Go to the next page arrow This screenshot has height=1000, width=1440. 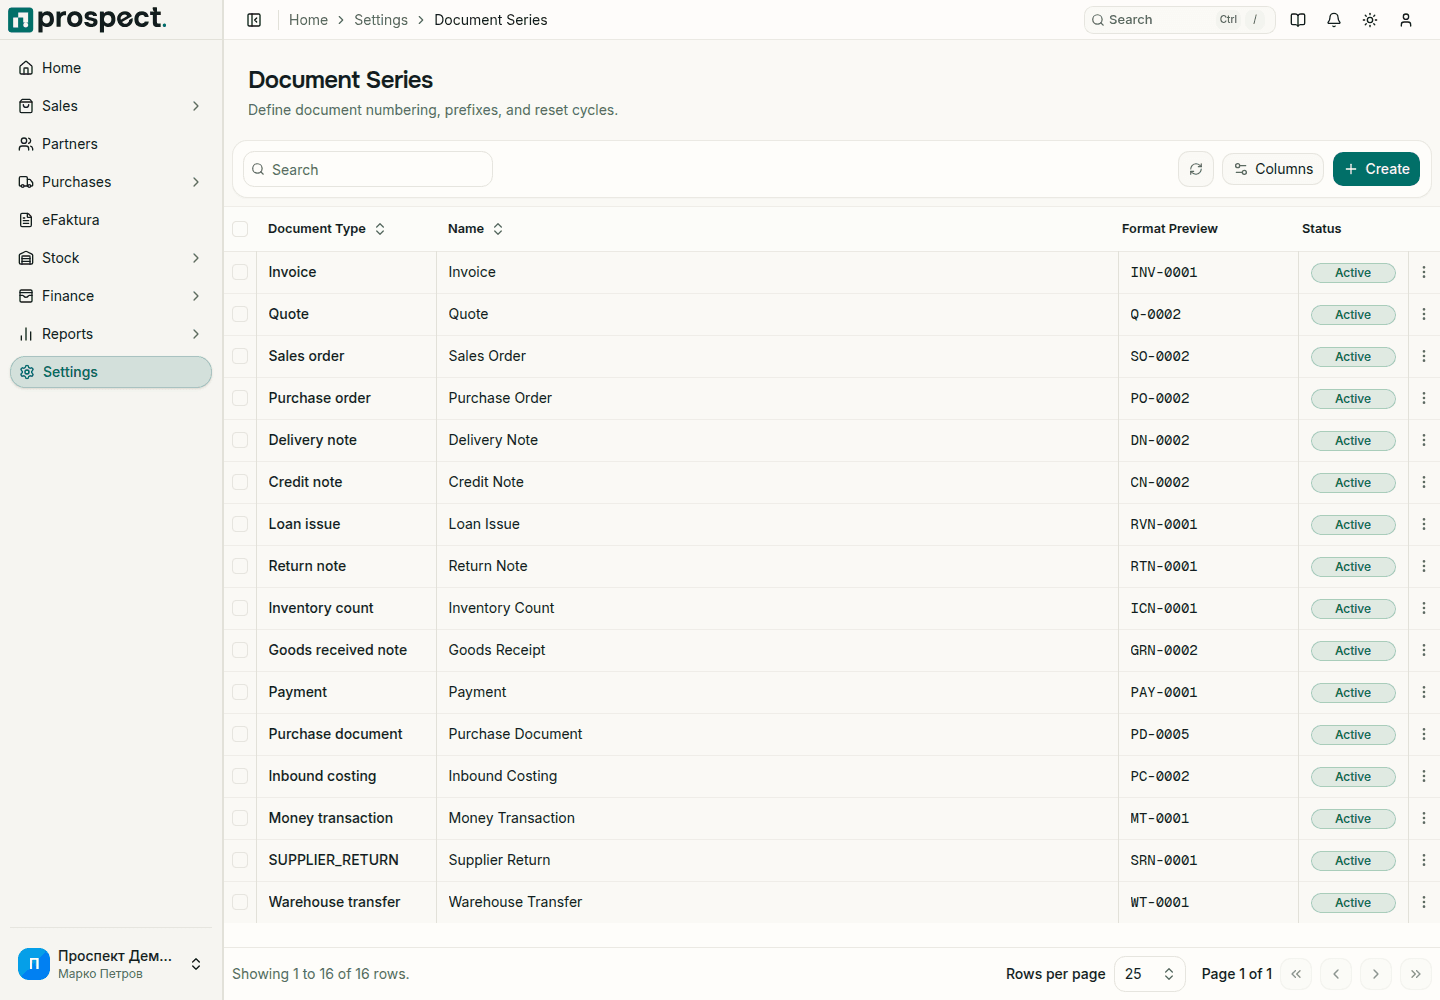1376,974
